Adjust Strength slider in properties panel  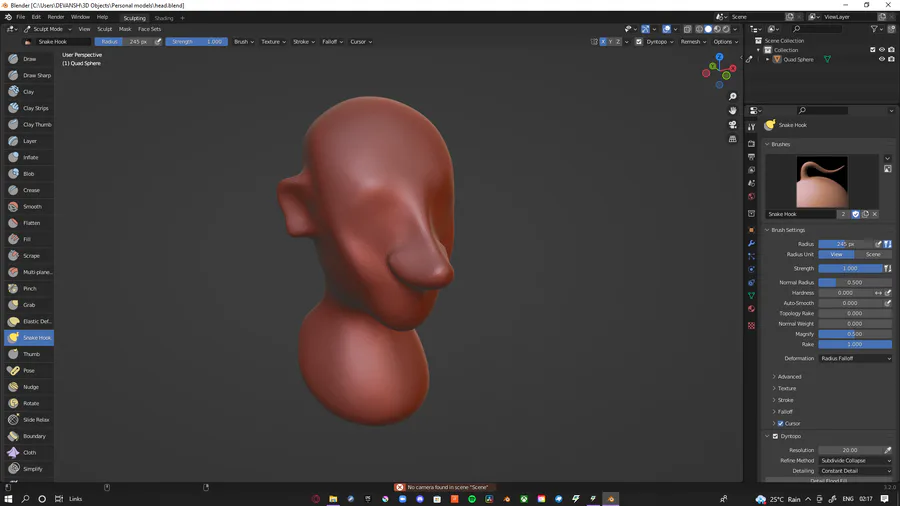click(850, 268)
